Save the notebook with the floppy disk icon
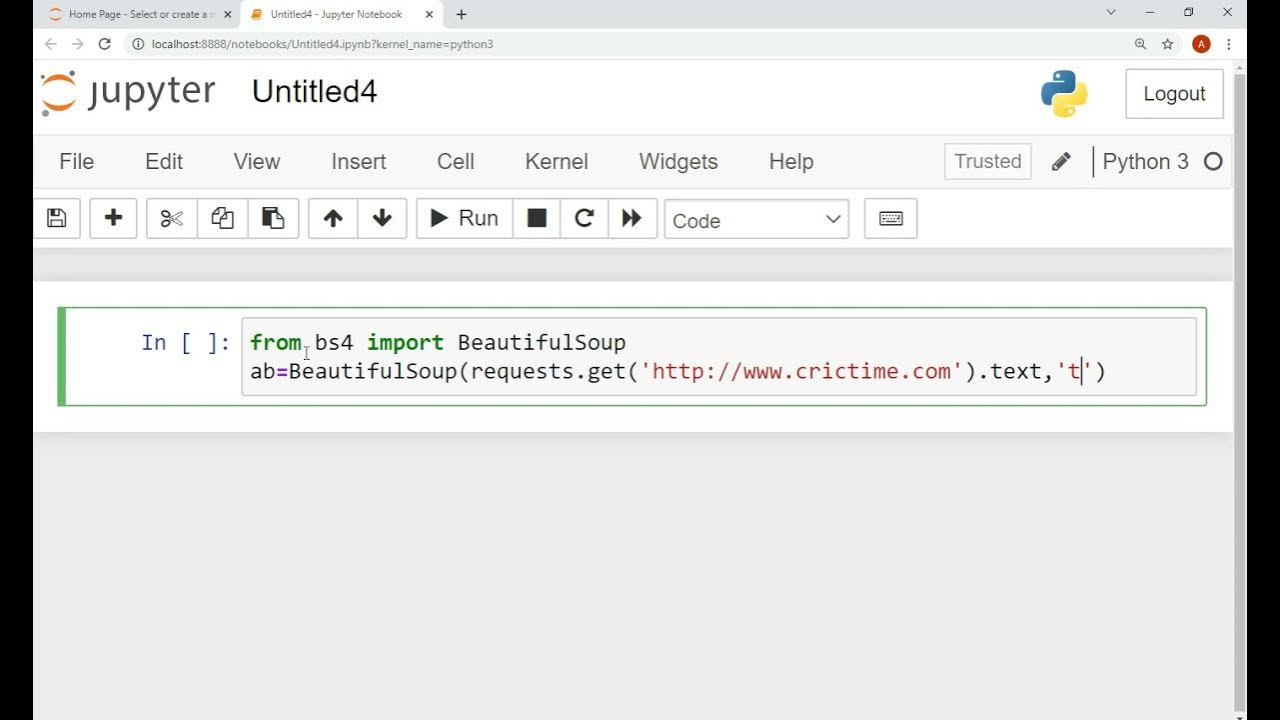This screenshot has height=720, width=1280. click(x=56, y=219)
